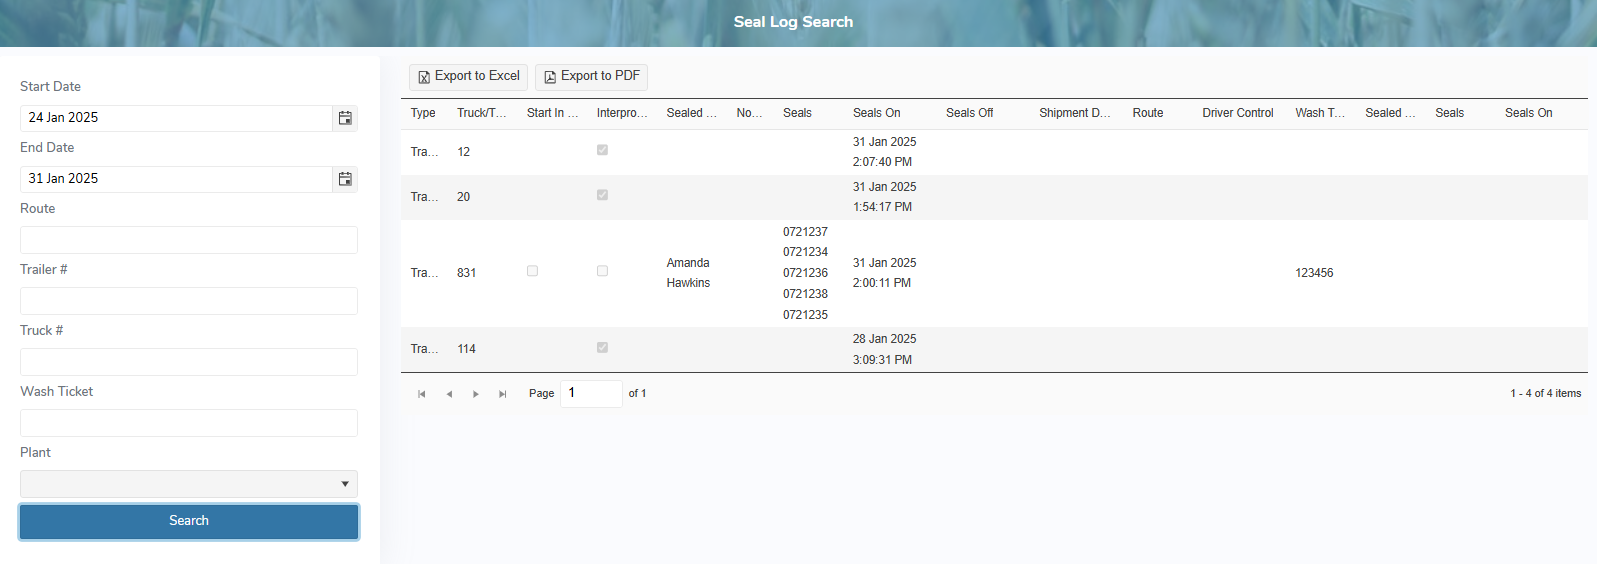This screenshot has width=1597, height=564.
Task: Go to the previous page arrow
Action: 449,394
